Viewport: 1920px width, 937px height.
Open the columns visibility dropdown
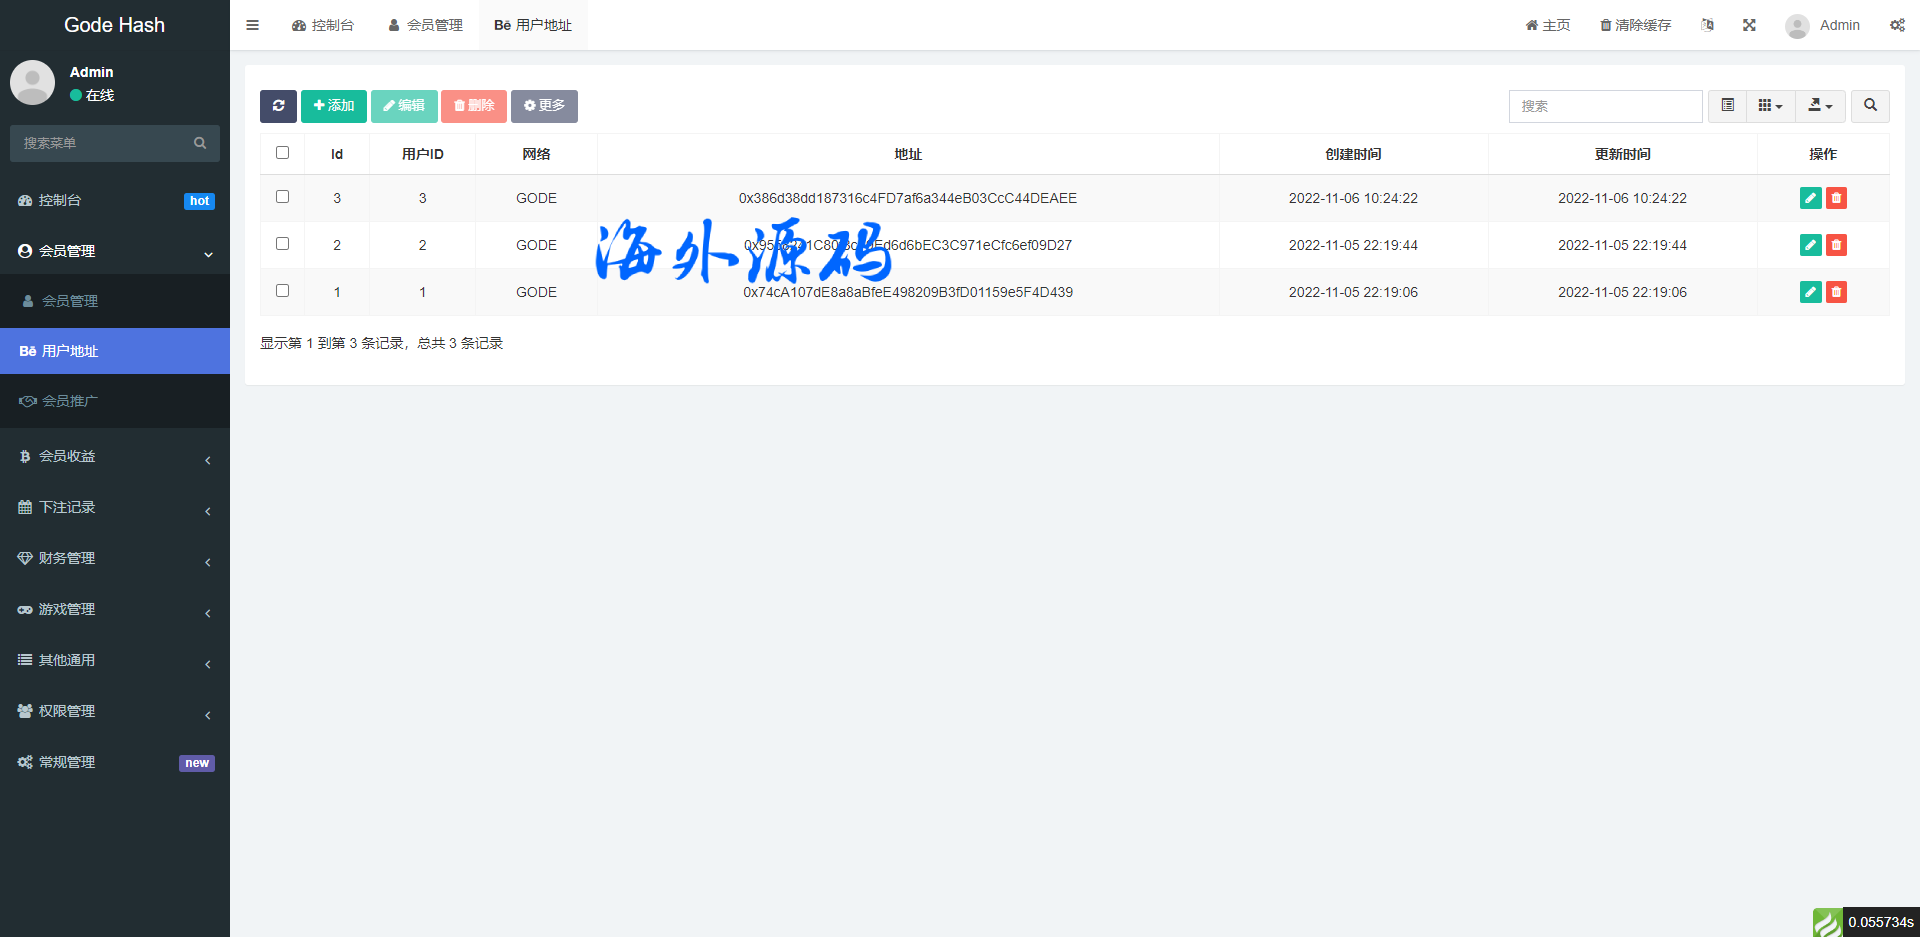[x=1770, y=106]
